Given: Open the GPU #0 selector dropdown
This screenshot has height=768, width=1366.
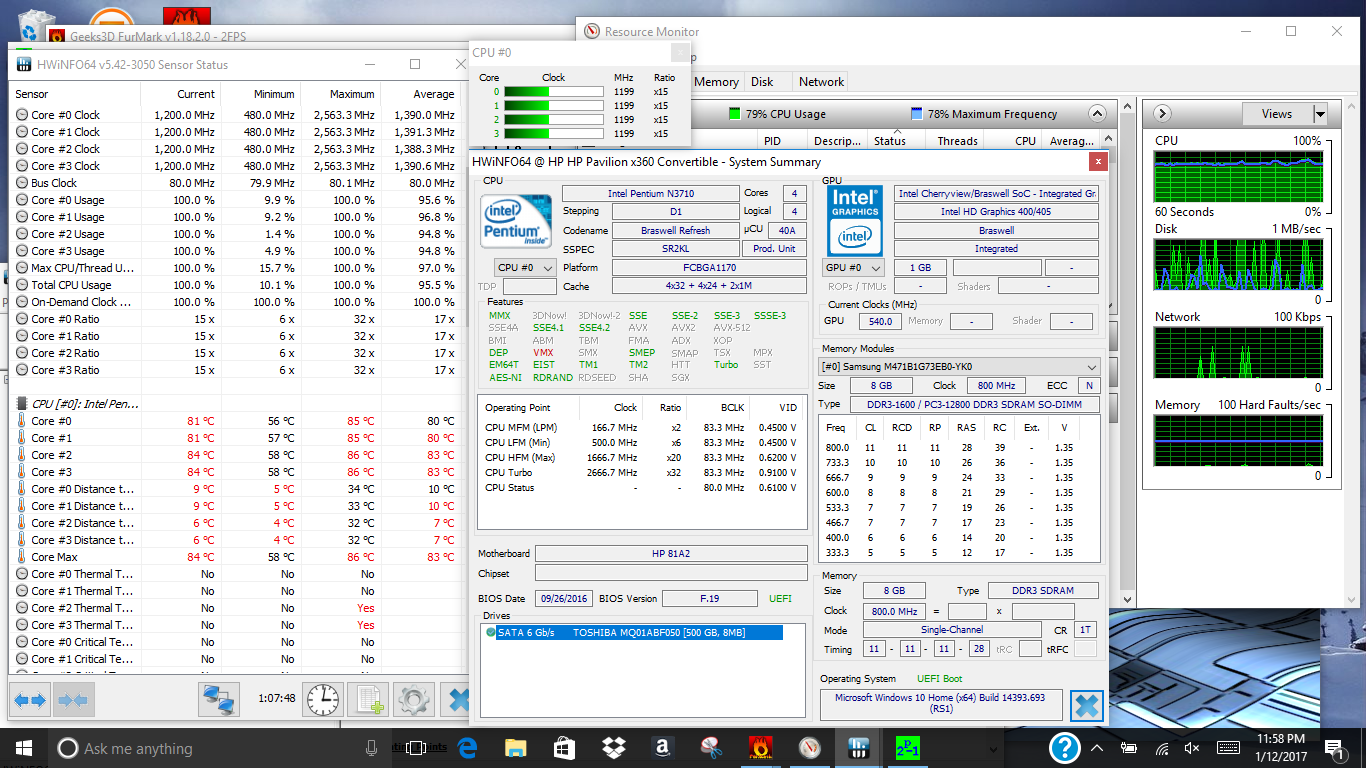Looking at the screenshot, I should click(855, 268).
